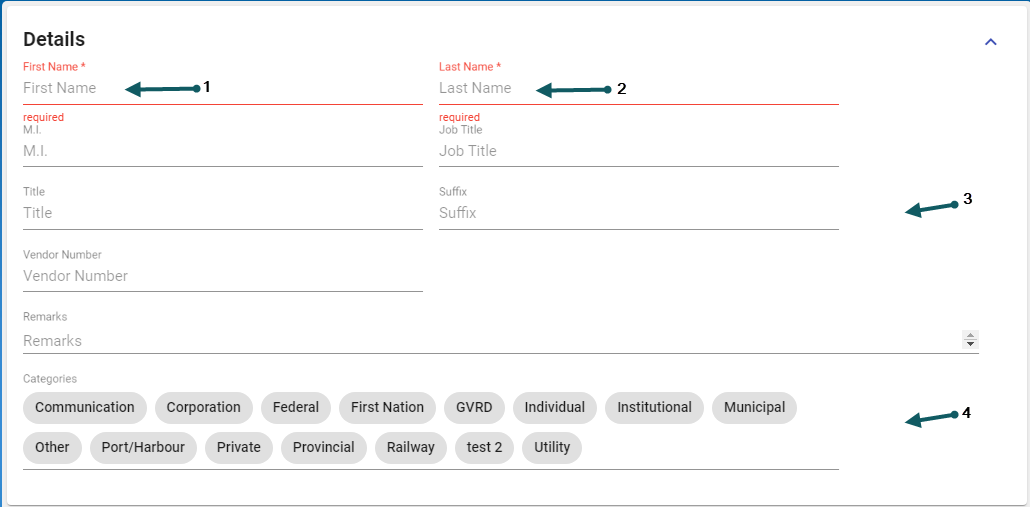The width and height of the screenshot is (1030, 507).
Task: Focus the Suffix input field
Action: click(x=638, y=213)
